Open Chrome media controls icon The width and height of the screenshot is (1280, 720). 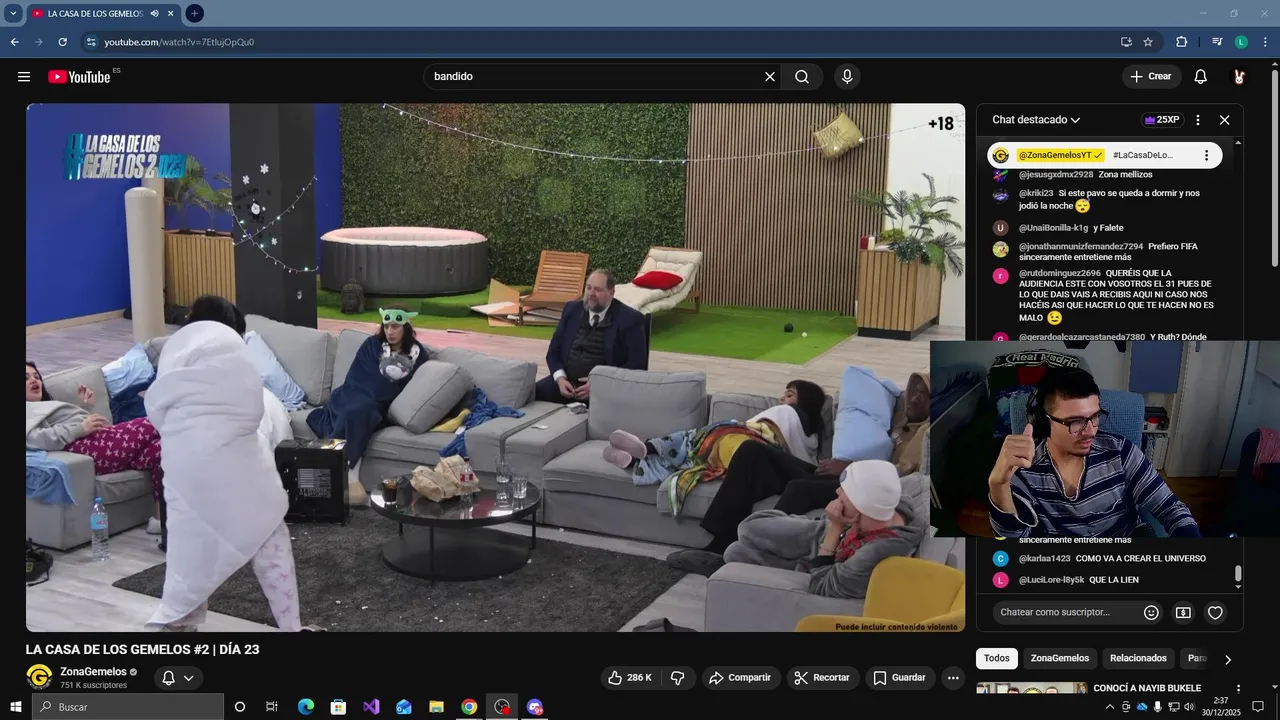point(1217,42)
